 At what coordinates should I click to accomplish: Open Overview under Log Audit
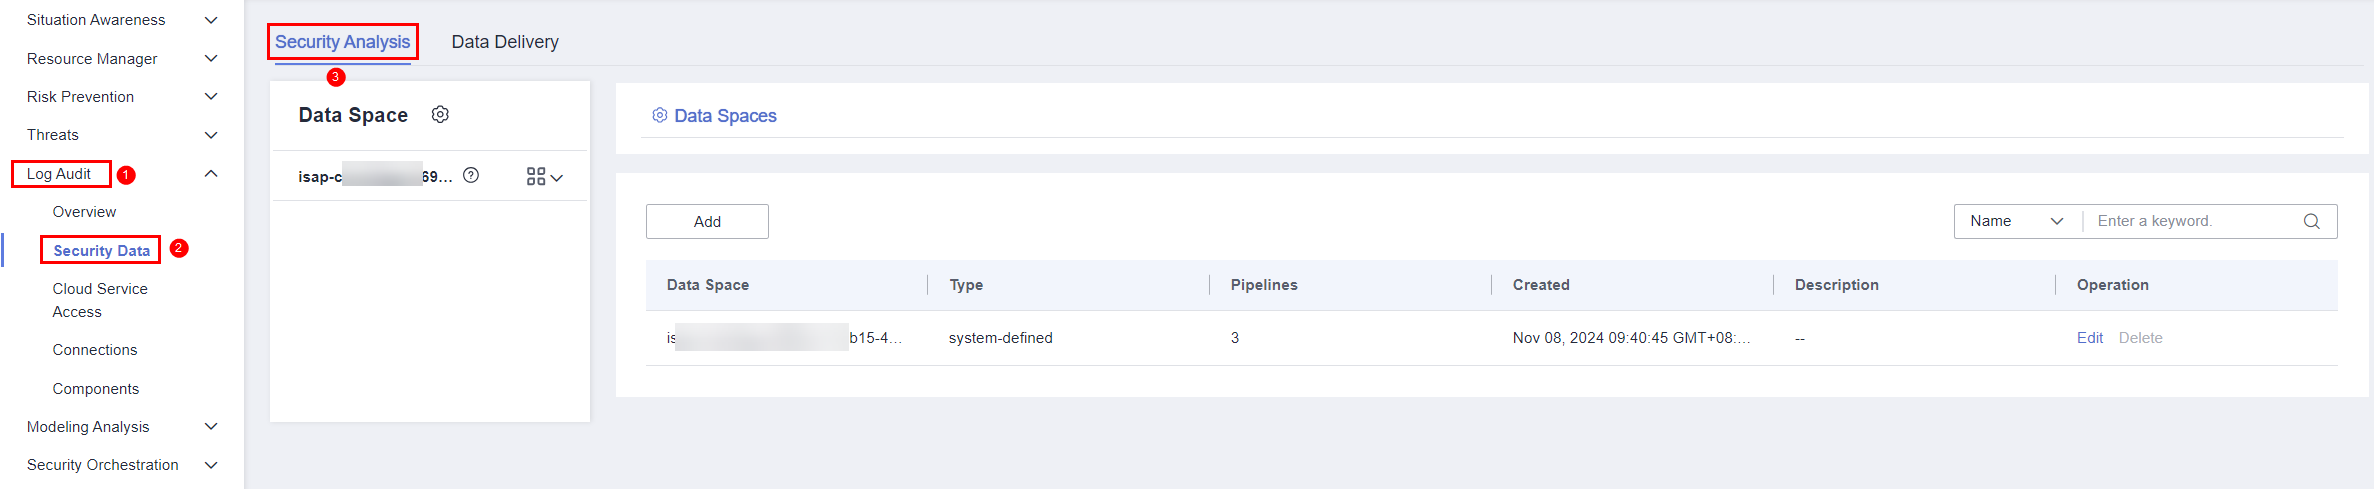coord(84,212)
